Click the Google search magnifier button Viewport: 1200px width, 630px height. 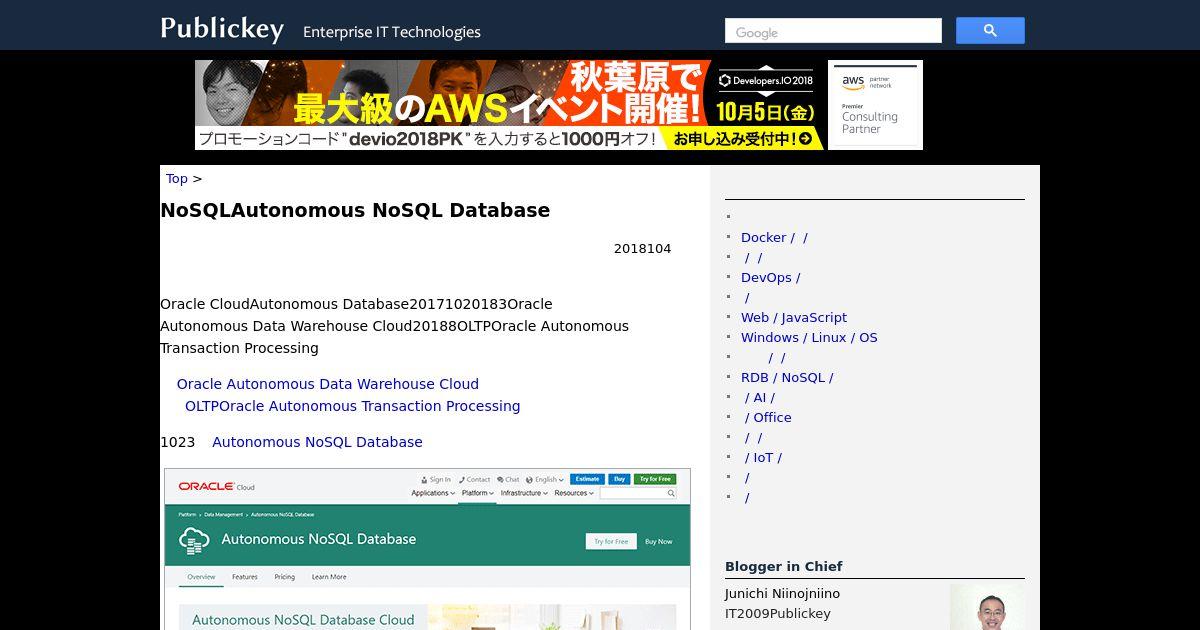click(x=990, y=31)
